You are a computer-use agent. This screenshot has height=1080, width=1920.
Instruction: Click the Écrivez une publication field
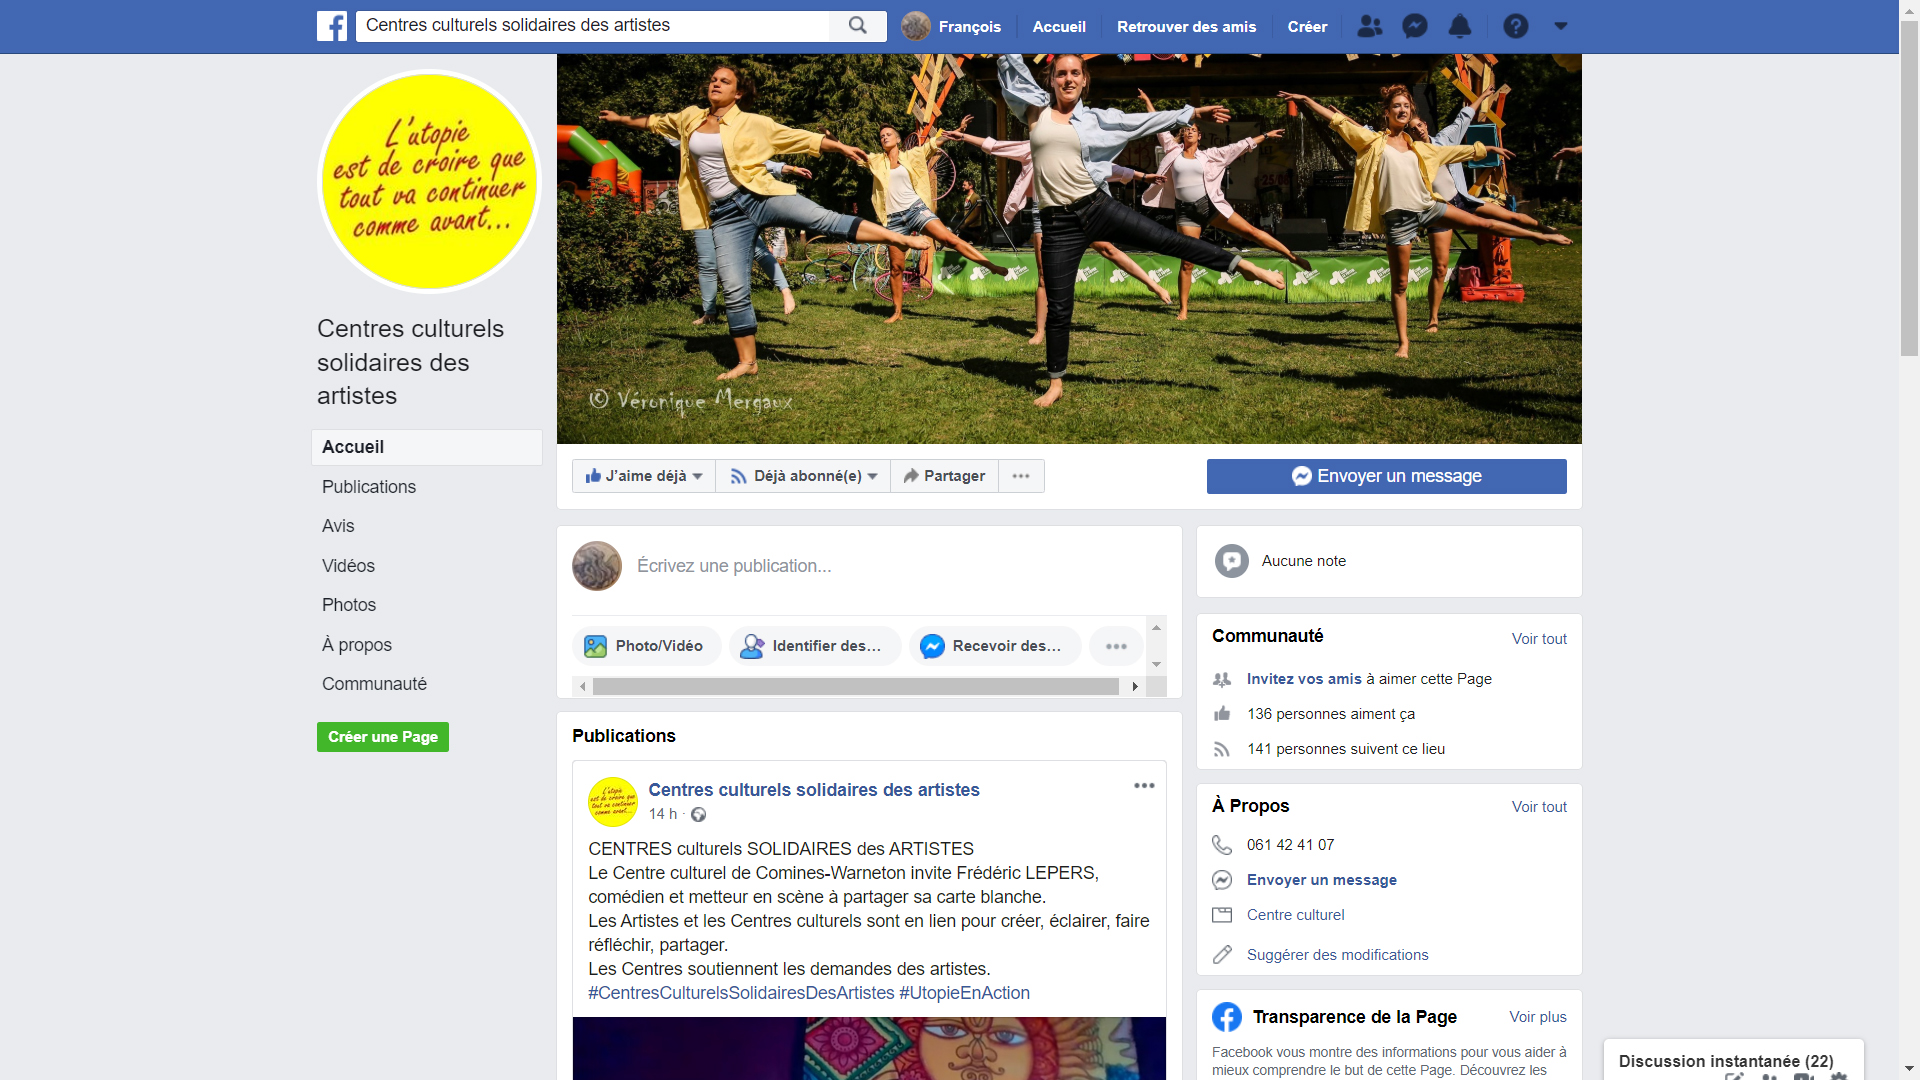pos(734,566)
